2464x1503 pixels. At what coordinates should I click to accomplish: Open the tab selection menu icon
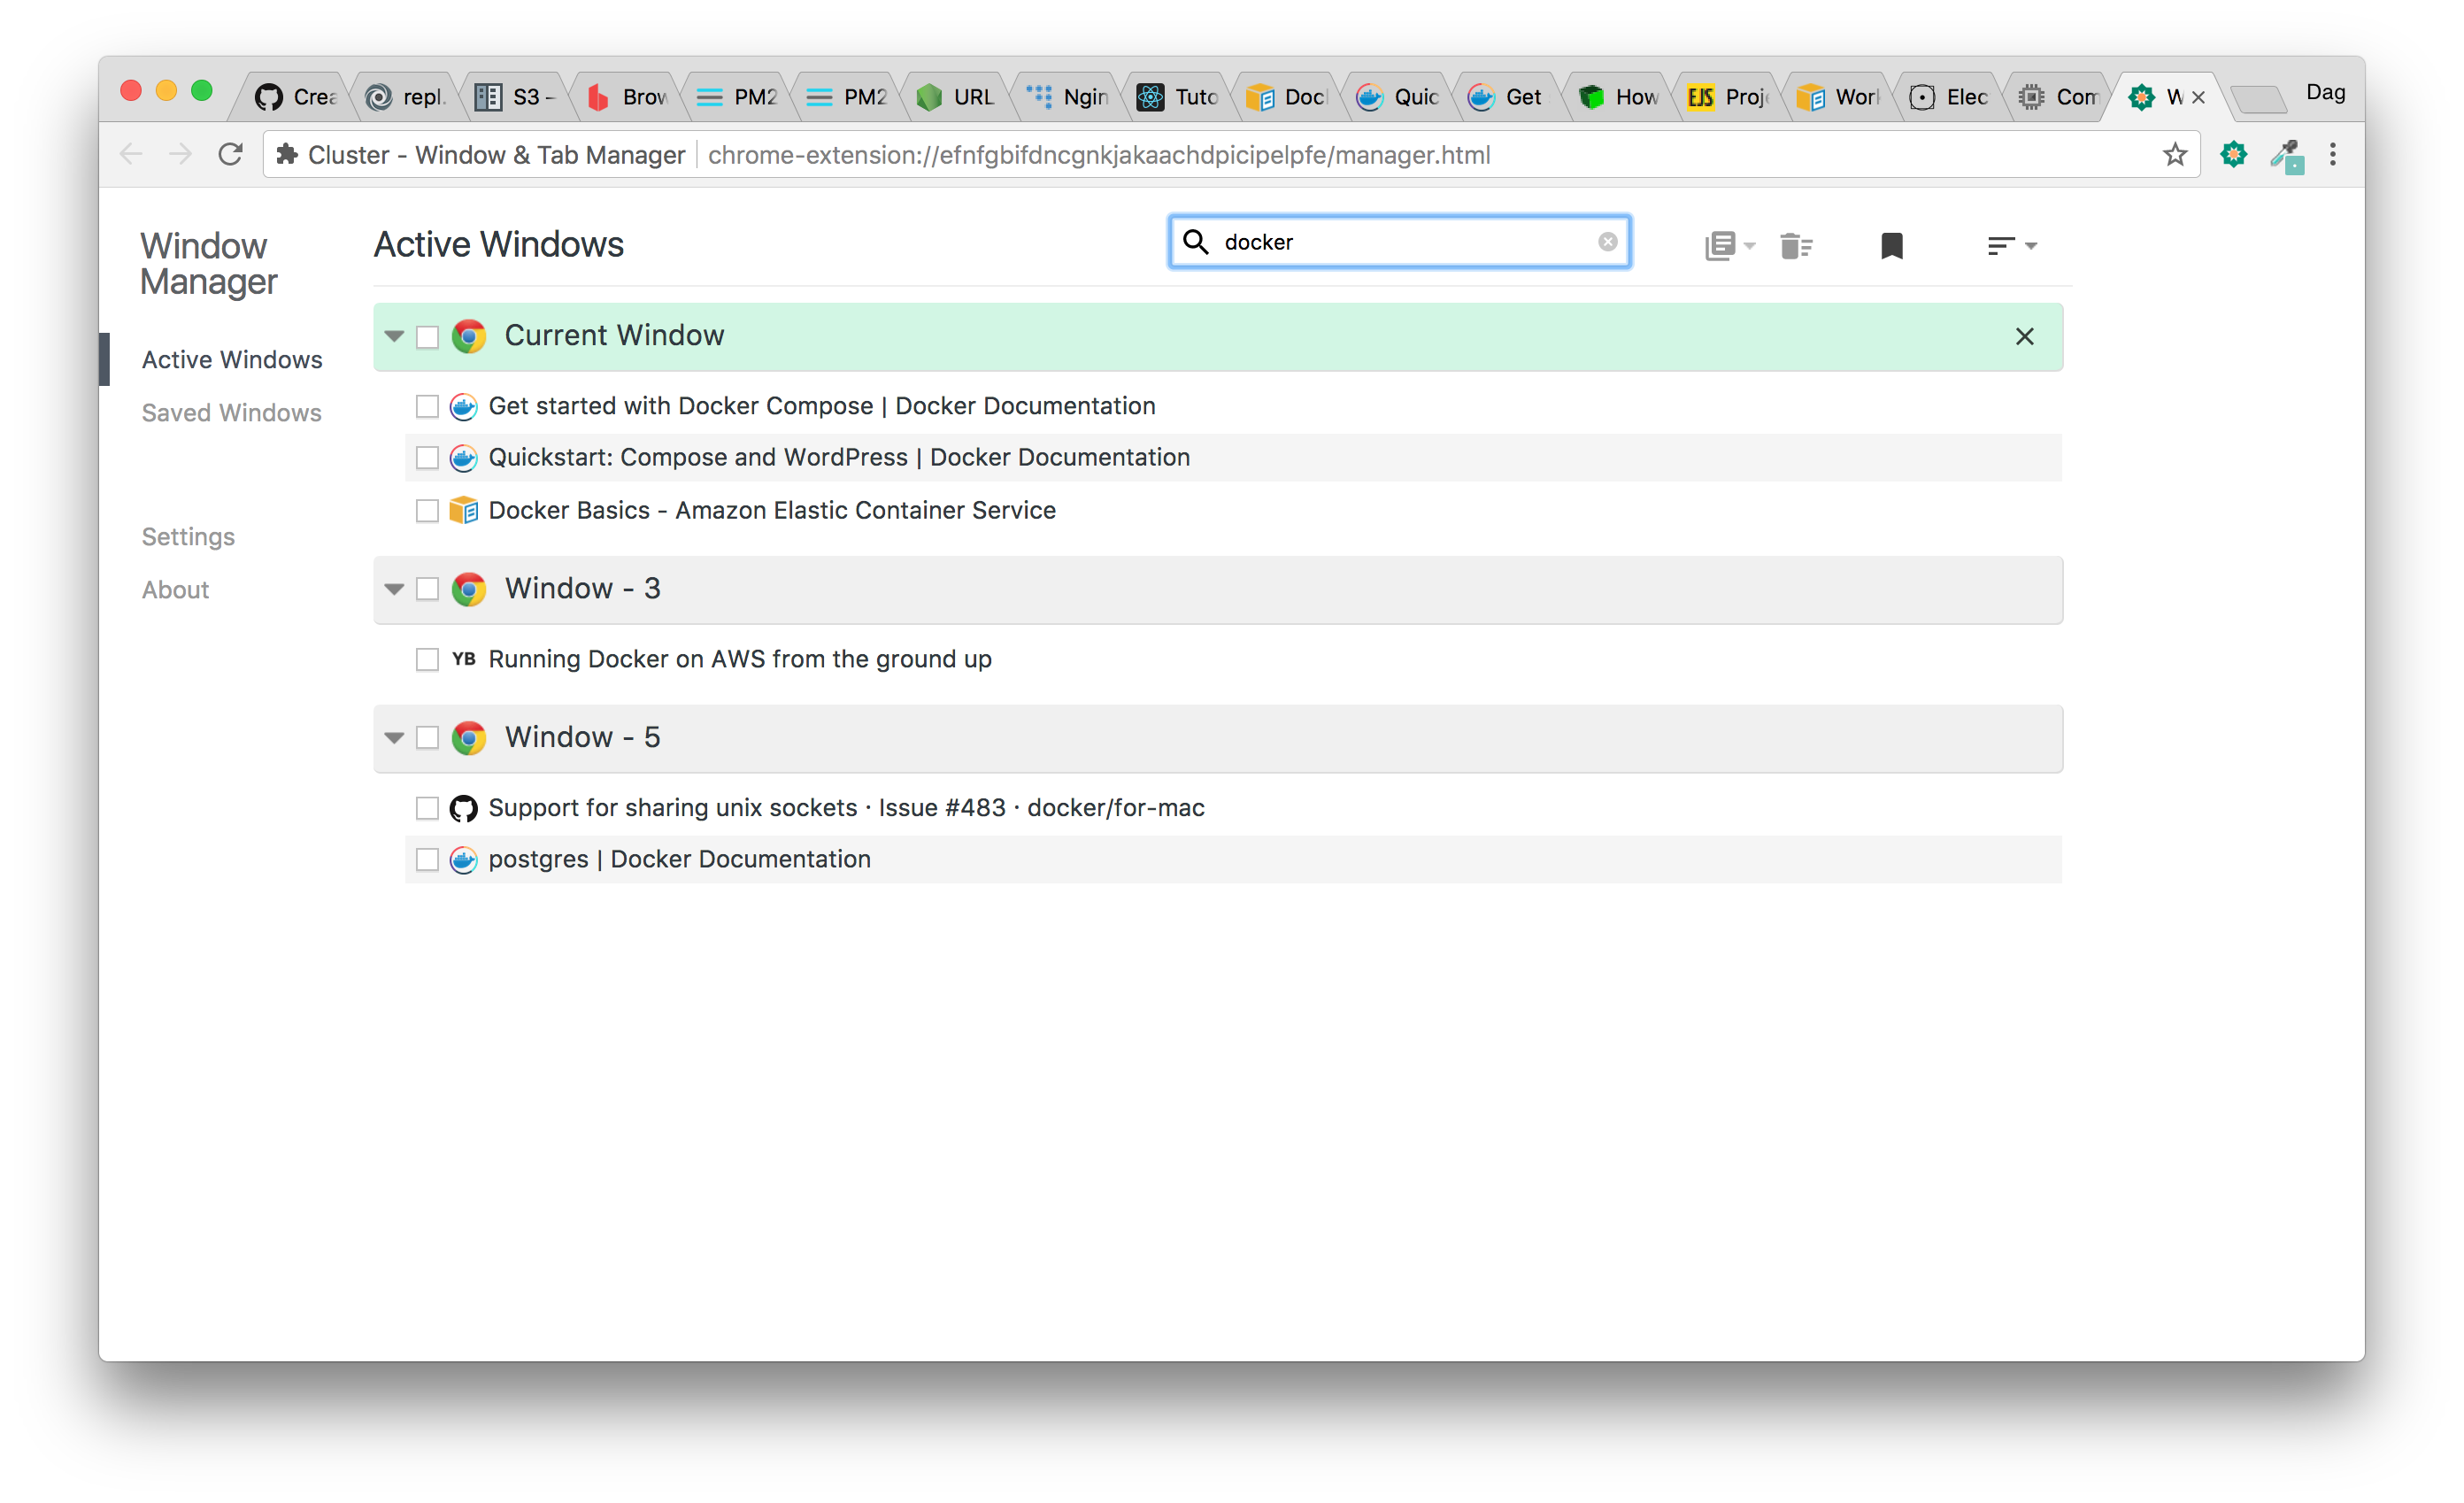[x=1729, y=245]
